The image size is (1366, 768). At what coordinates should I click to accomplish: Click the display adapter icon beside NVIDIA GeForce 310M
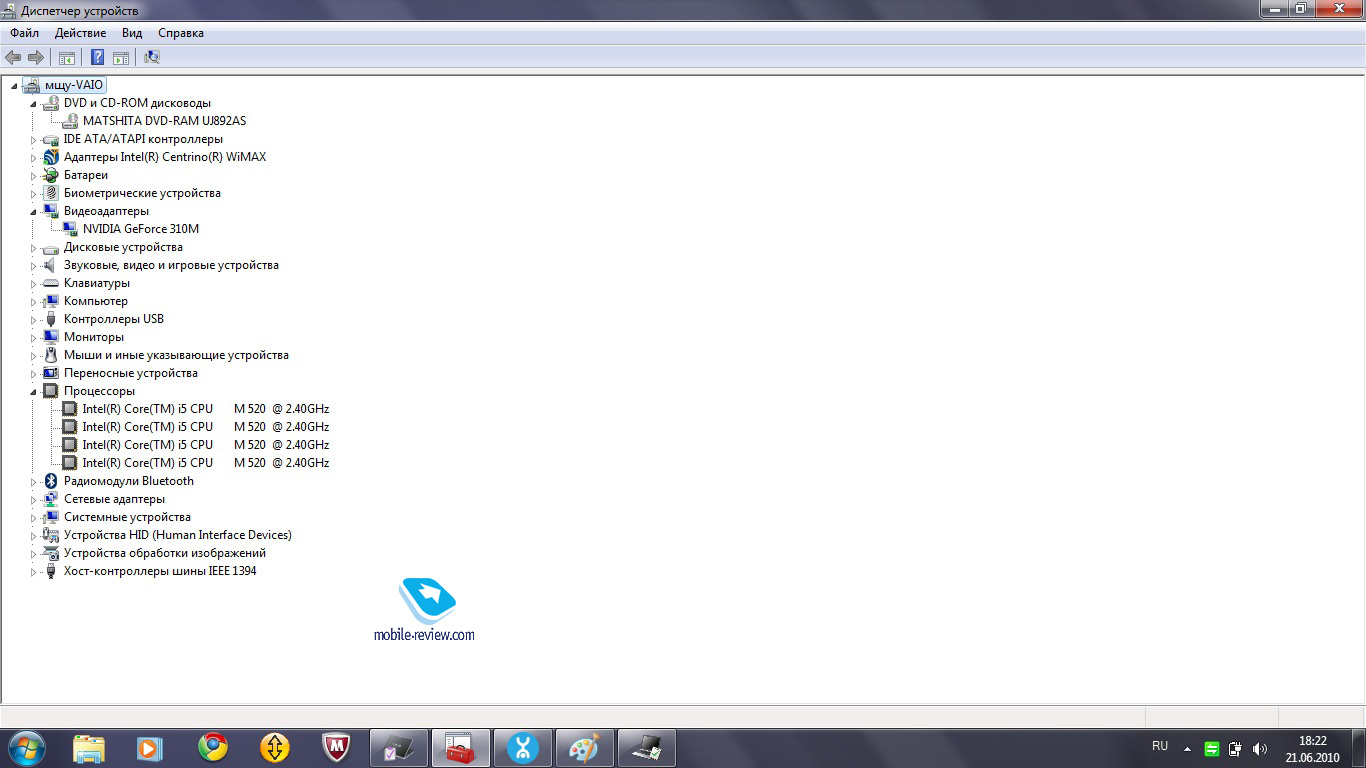pyautogui.click(x=70, y=229)
